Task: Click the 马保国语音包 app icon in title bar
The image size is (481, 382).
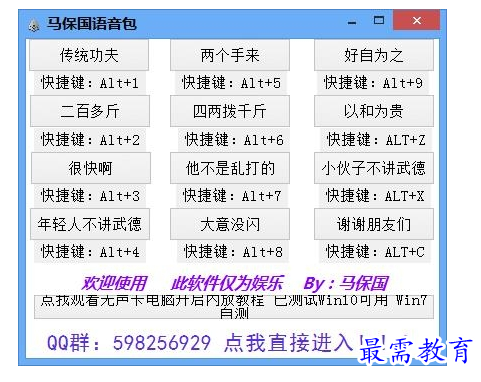Action: click(34, 25)
